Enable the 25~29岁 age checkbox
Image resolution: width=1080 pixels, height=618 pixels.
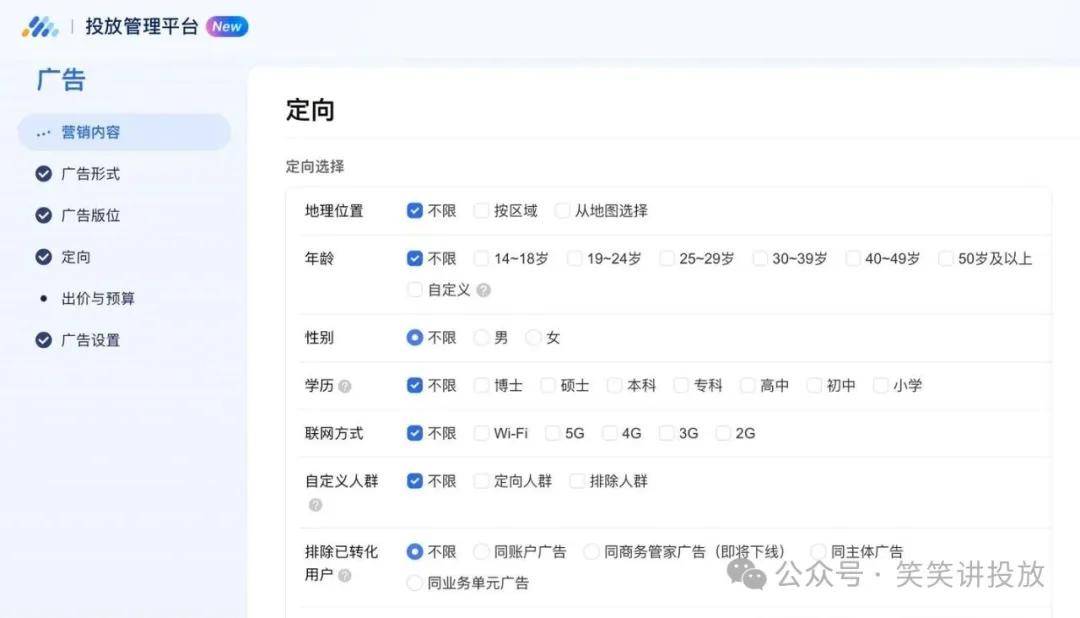coord(667,259)
